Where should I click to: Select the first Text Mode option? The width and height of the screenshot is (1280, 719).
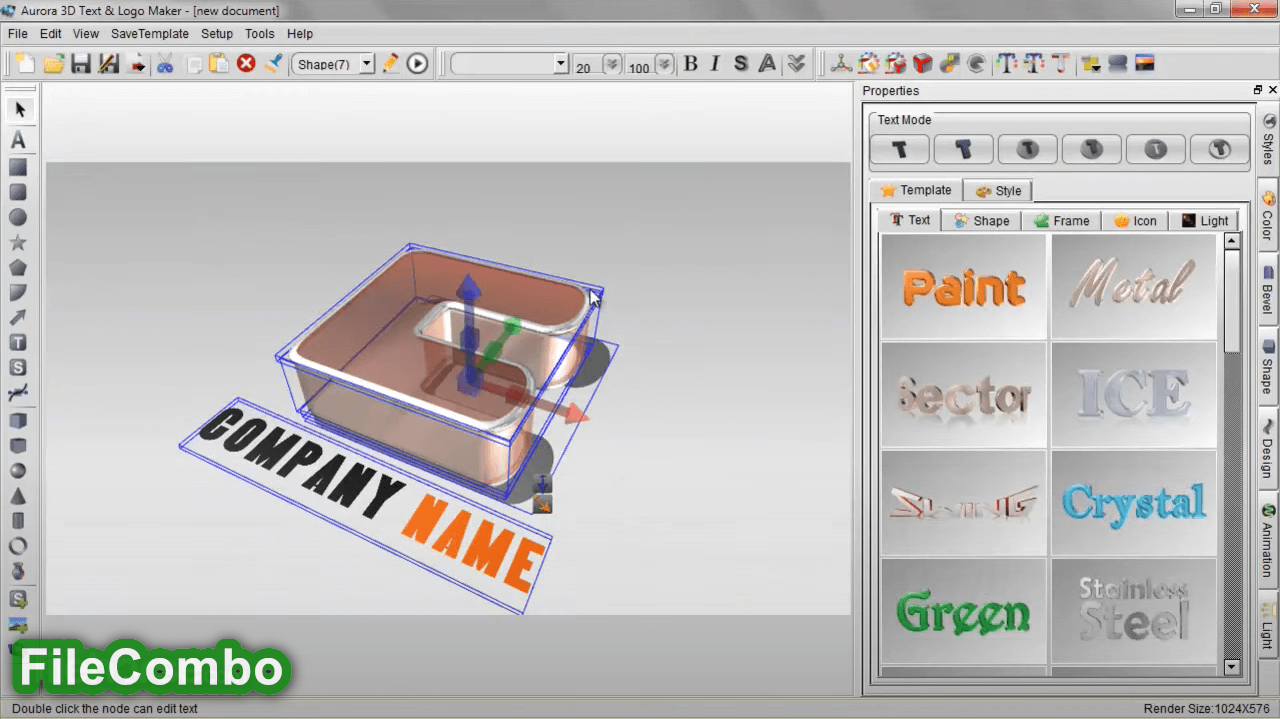coord(899,148)
